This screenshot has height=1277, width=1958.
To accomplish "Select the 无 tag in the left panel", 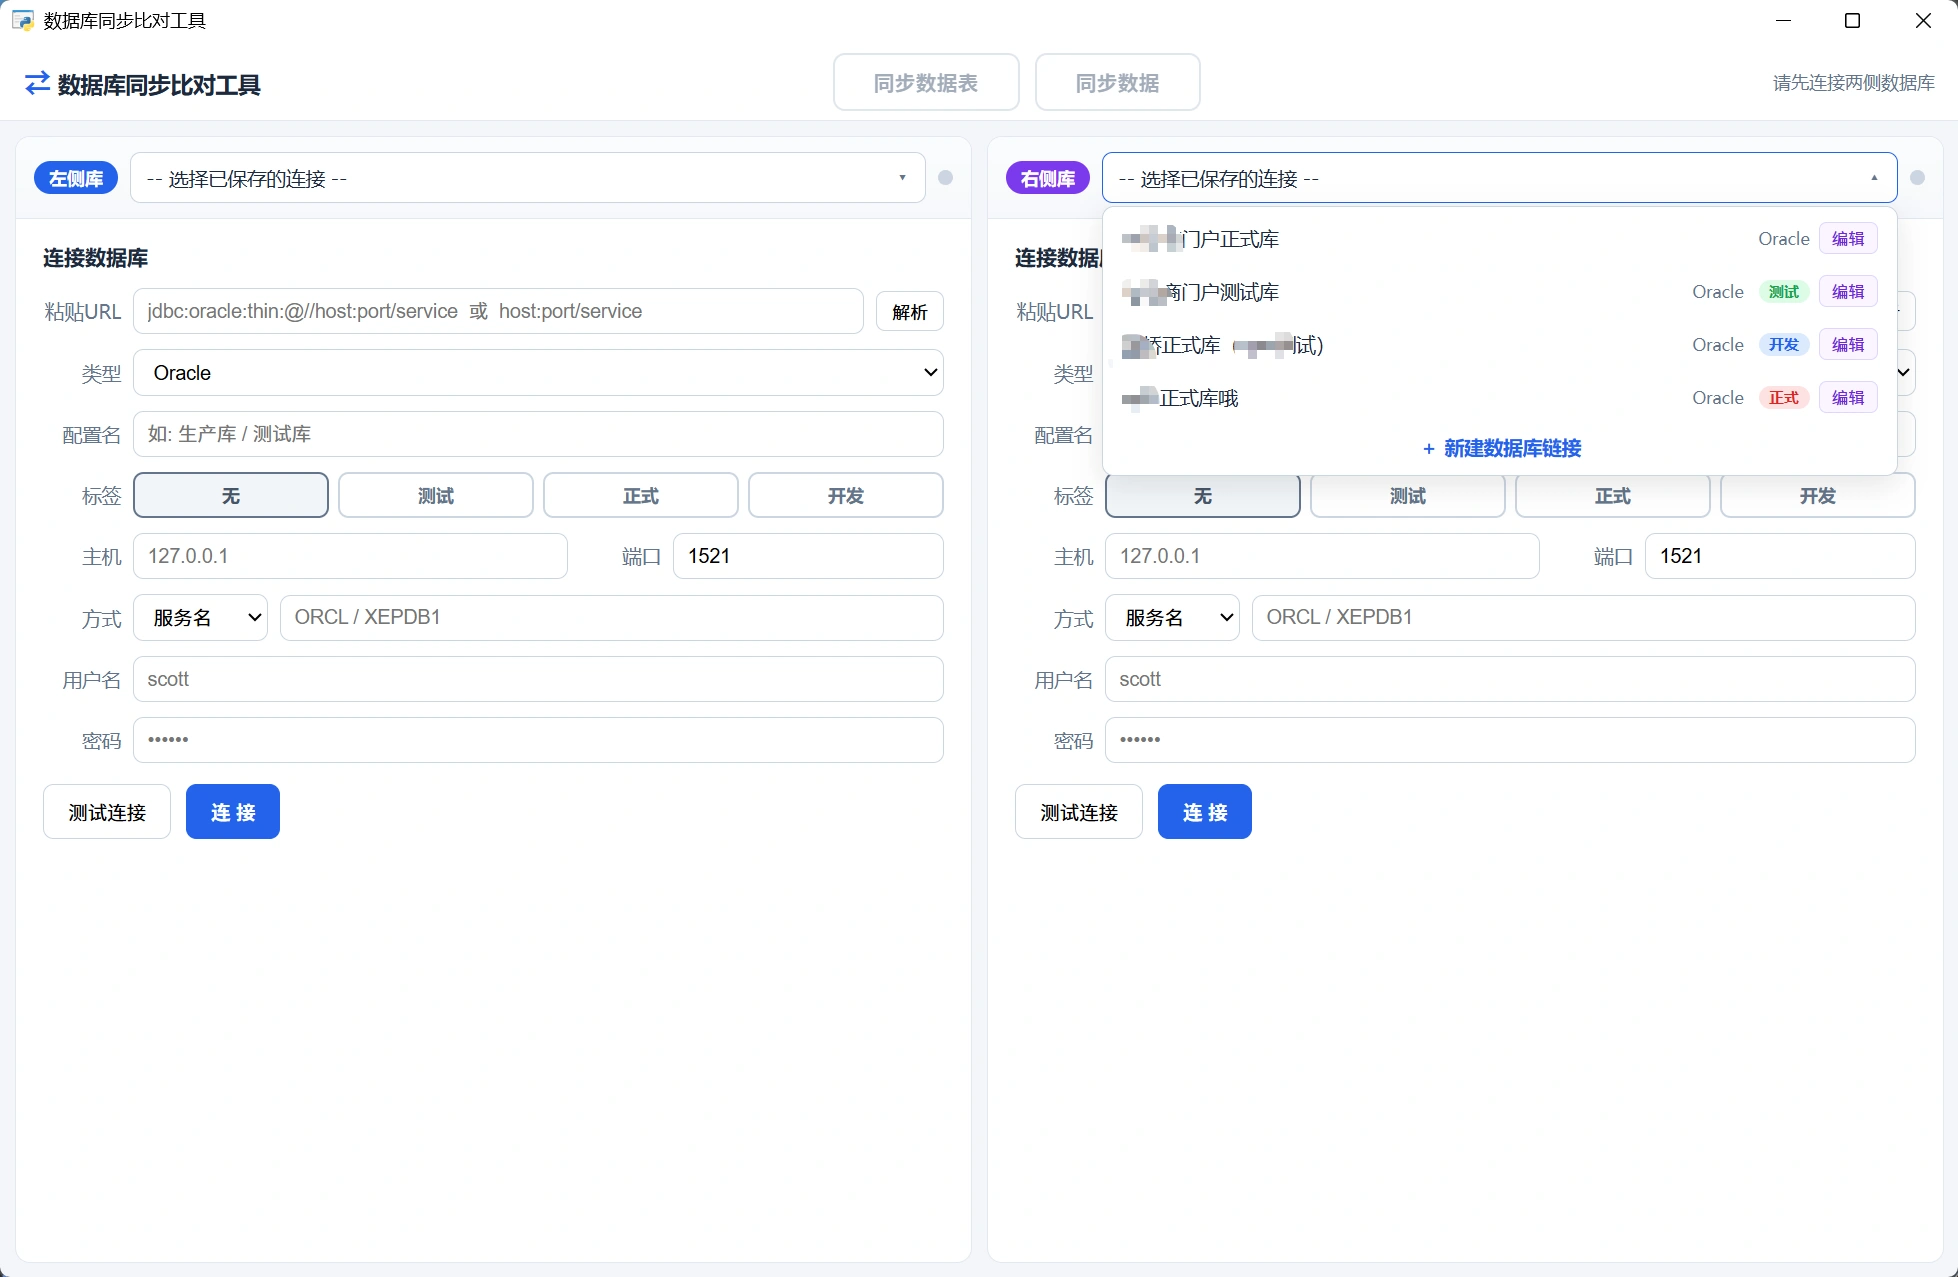I will tap(231, 495).
